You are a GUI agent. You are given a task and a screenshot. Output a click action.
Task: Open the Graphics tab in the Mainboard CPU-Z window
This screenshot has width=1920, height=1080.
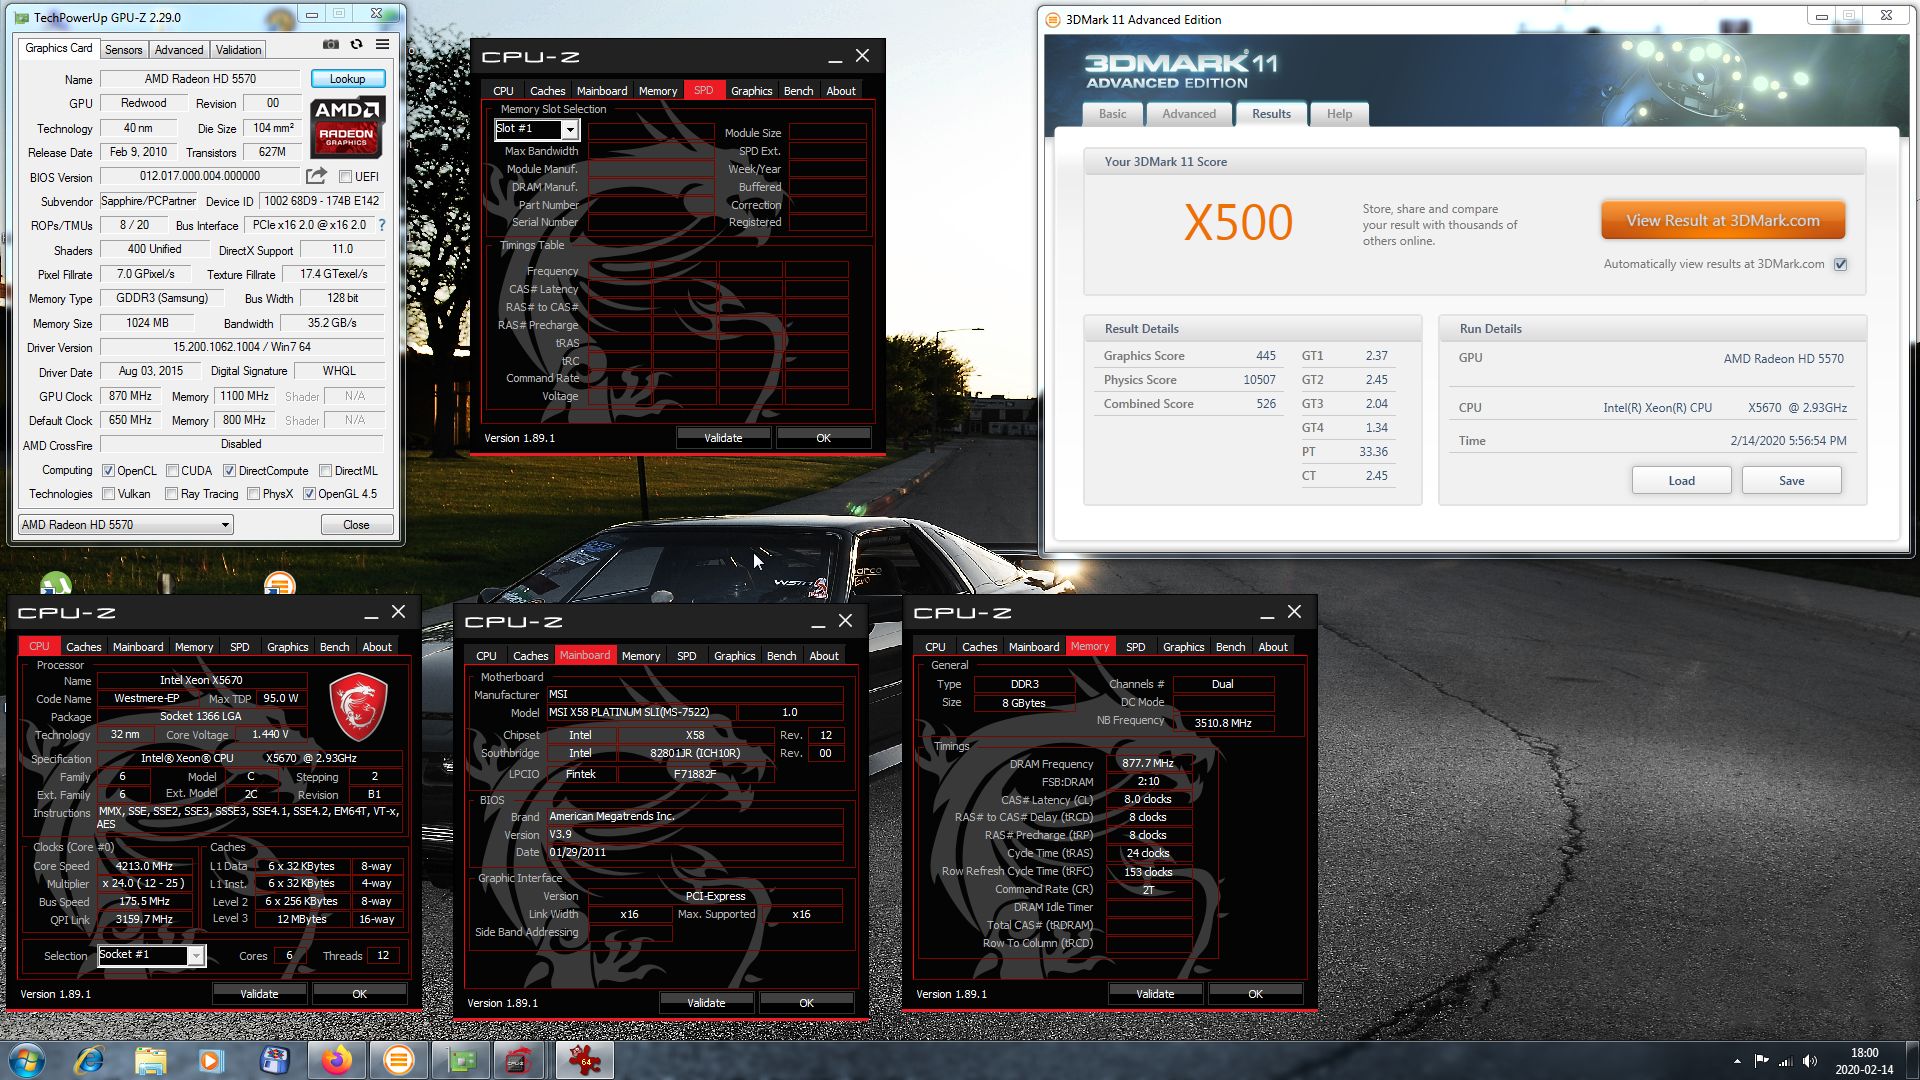[x=735, y=656]
